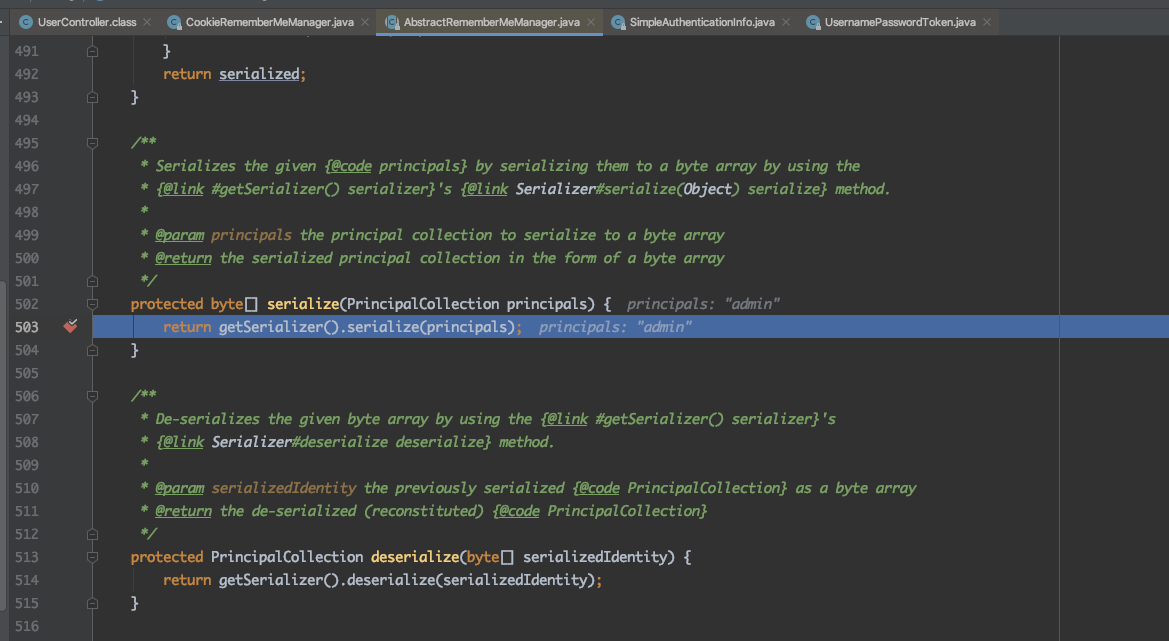Image resolution: width=1169 pixels, height=641 pixels.
Task: Switch to UserController.class tab
Action: tap(86, 22)
